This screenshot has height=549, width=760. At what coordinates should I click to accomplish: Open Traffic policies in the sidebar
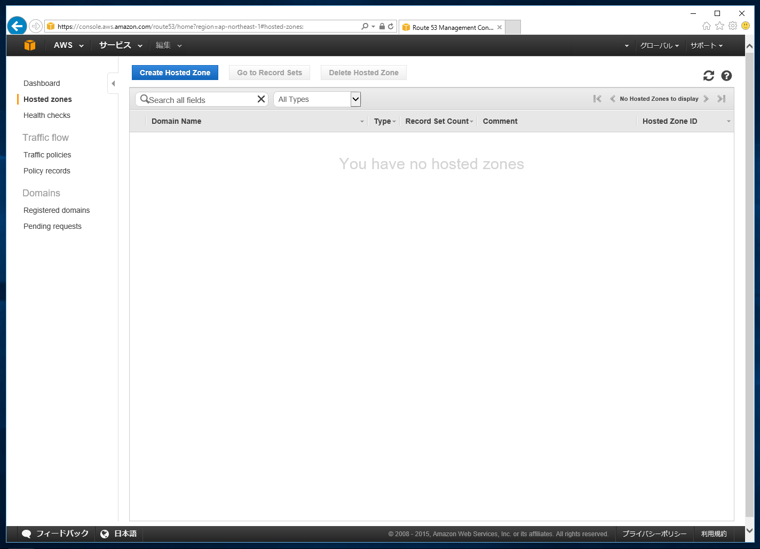point(47,155)
